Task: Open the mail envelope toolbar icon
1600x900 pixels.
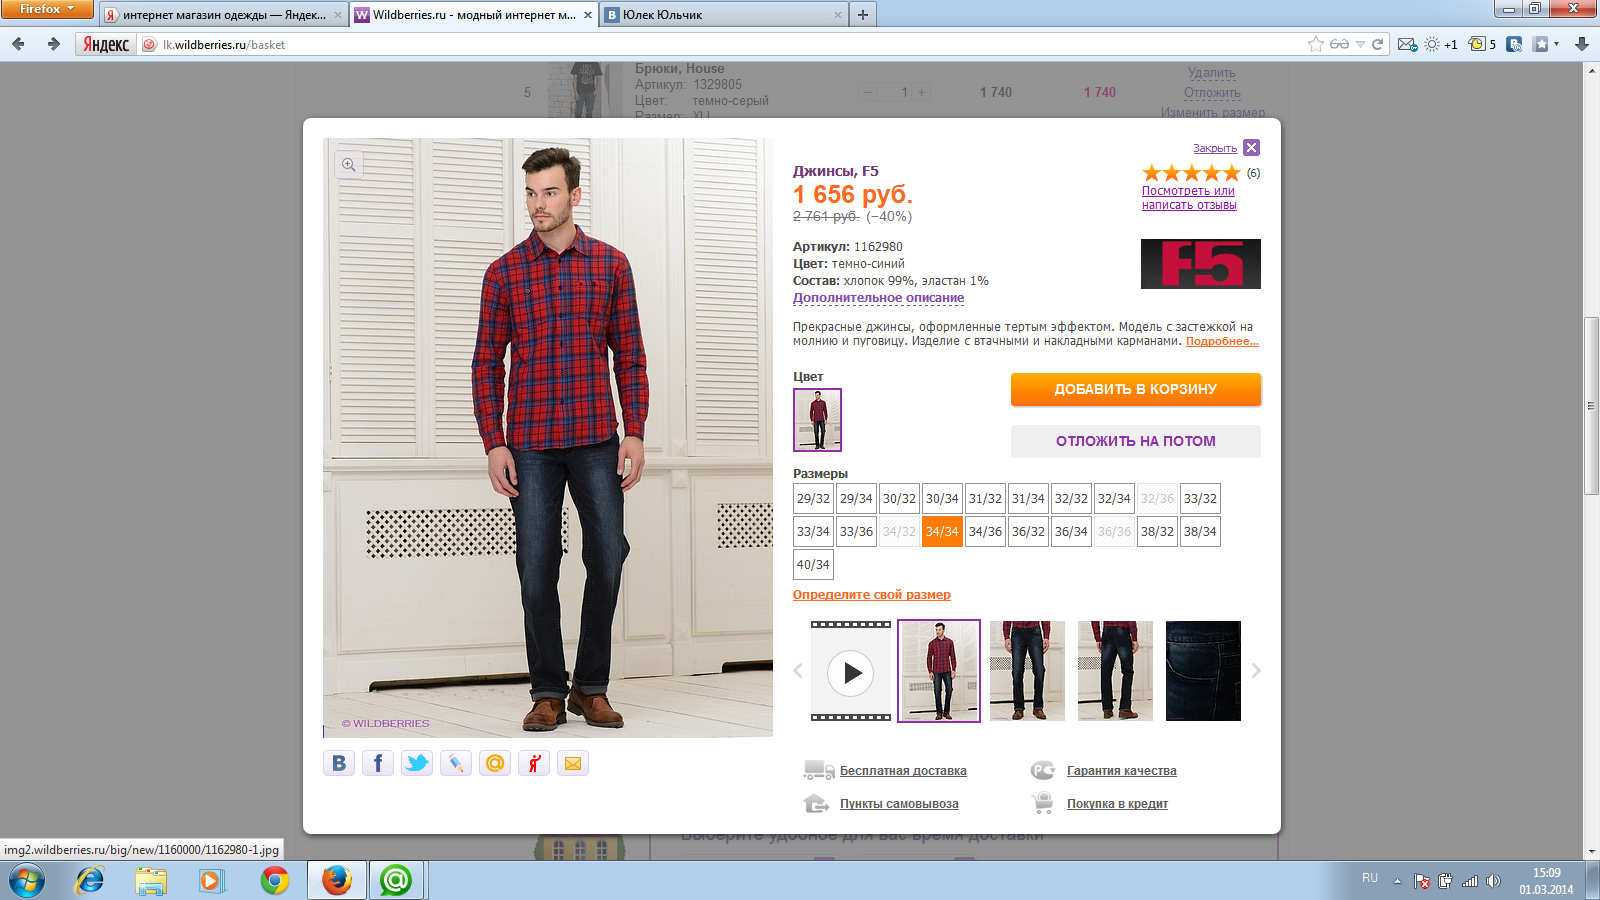Action: click(x=1407, y=44)
